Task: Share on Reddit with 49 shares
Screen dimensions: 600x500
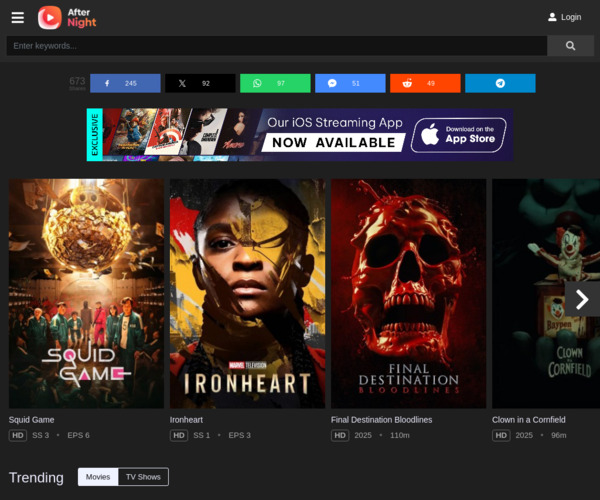Action: tap(425, 83)
